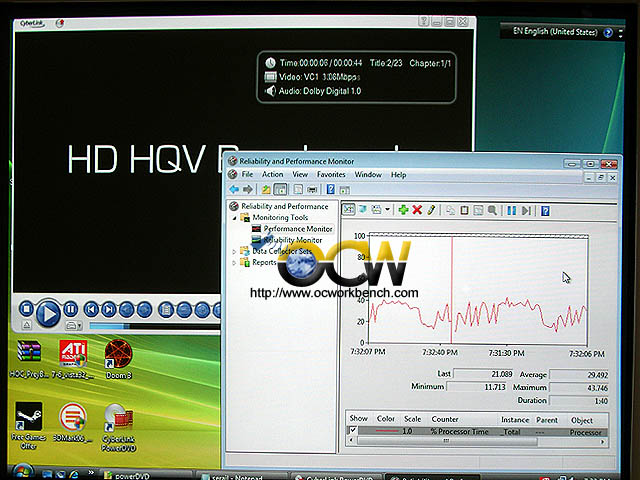Click the Doom 3 desktop icon
This screenshot has height=480, width=640.
118,359
